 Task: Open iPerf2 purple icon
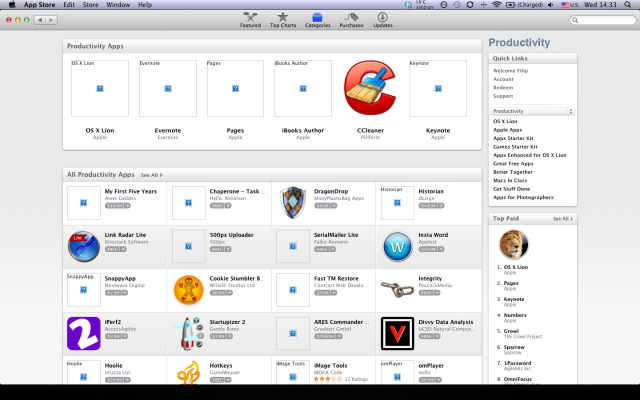(84, 333)
